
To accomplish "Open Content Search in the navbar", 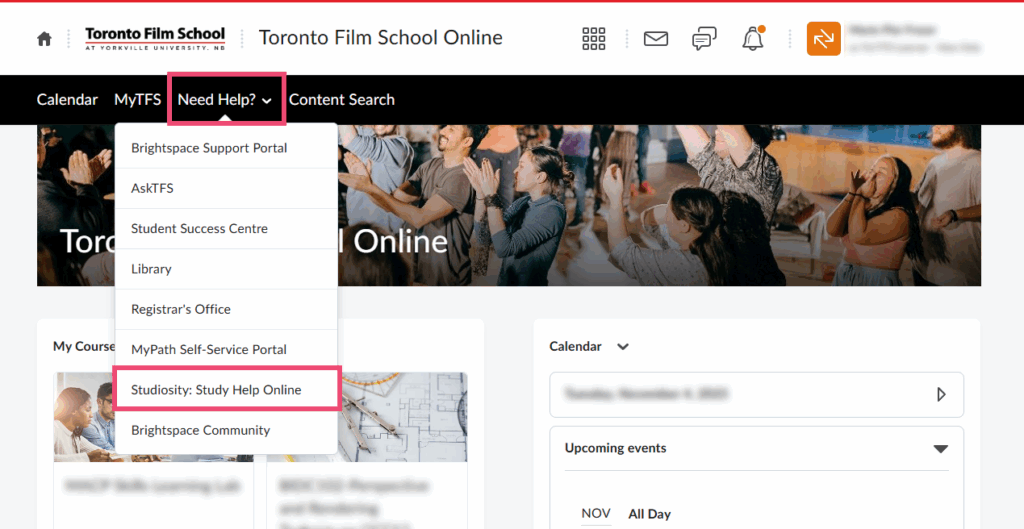I will pos(342,99).
